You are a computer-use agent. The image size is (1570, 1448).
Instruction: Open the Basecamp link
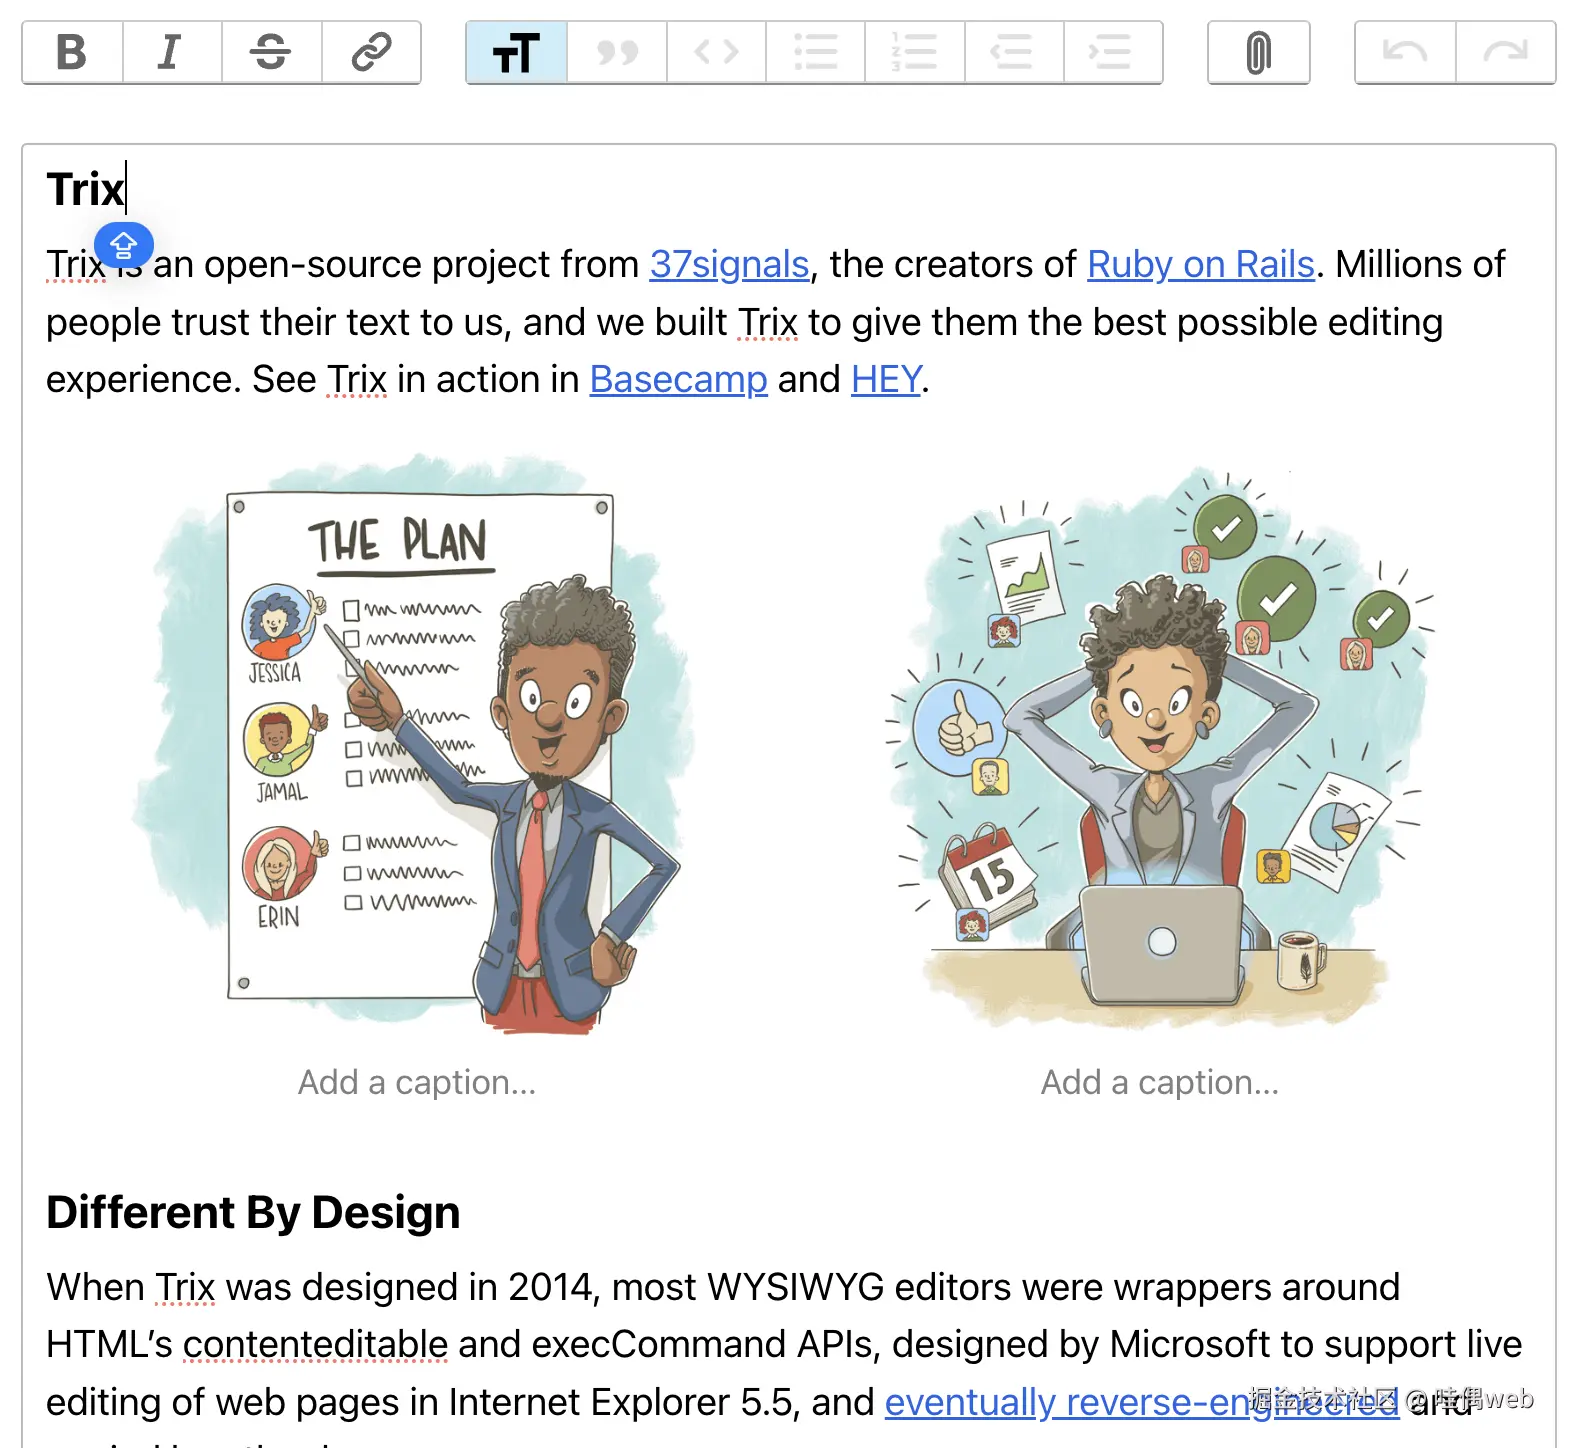point(678,380)
